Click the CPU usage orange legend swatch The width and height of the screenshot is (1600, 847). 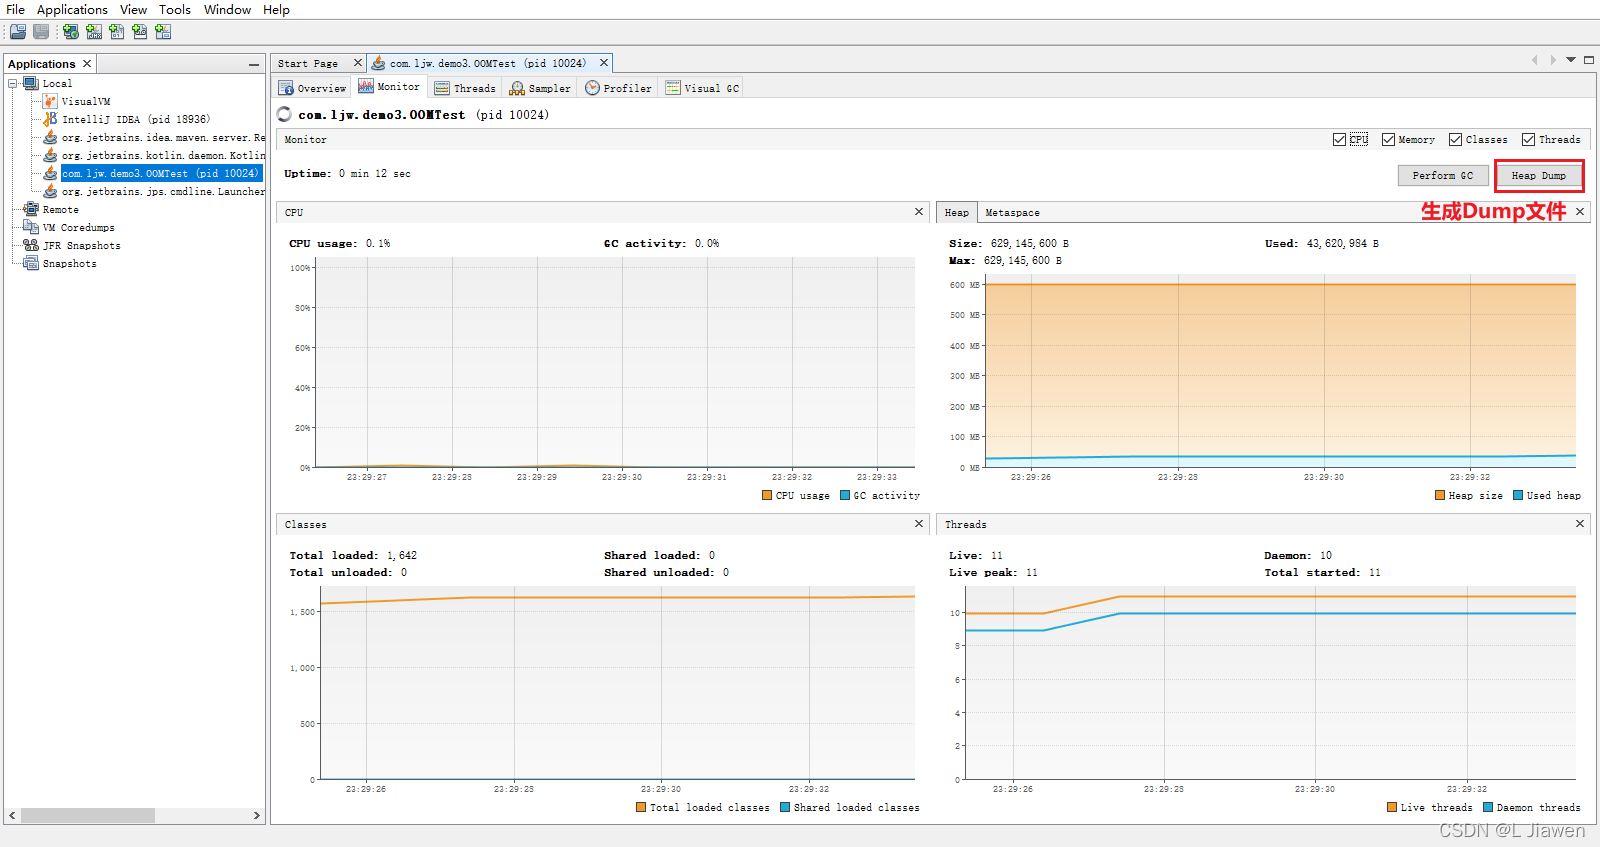click(767, 495)
